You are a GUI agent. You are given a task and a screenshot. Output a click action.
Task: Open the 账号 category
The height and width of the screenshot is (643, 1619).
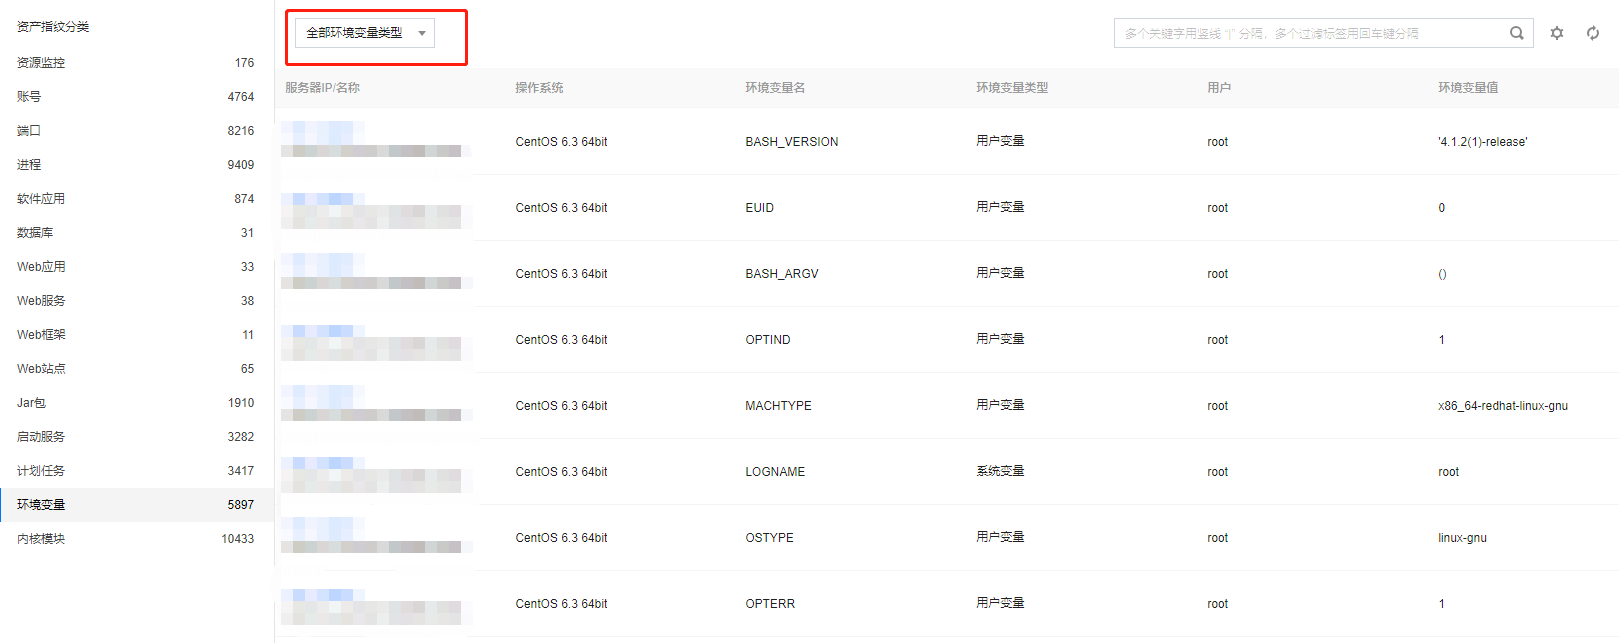coord(29,97)
